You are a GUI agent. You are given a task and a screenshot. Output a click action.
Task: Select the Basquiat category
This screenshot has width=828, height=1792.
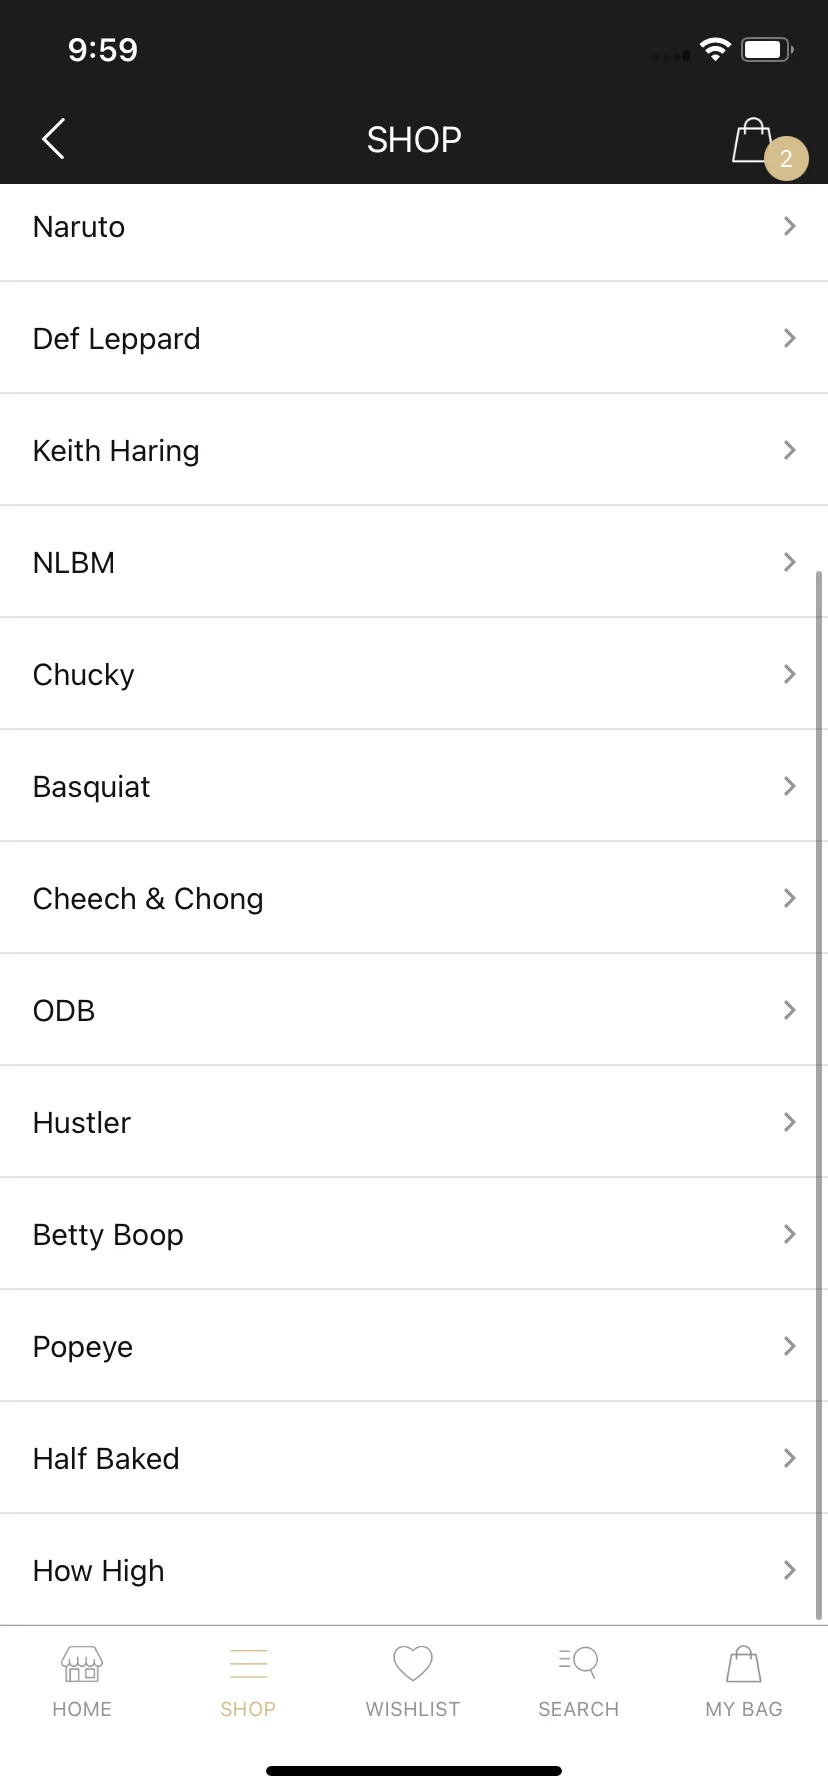tap(414, 786)
